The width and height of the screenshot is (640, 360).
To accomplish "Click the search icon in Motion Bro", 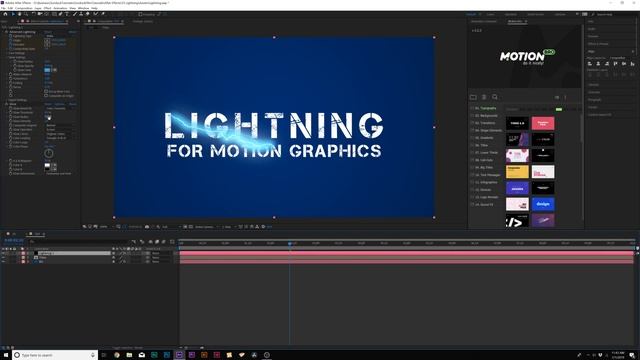I will pos(495,97).
